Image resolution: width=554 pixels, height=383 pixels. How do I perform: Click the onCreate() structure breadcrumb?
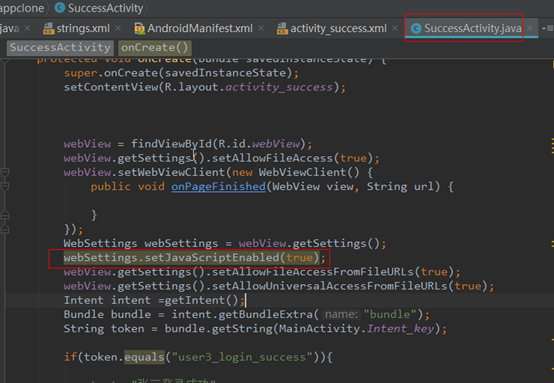[x=155, y=48]
